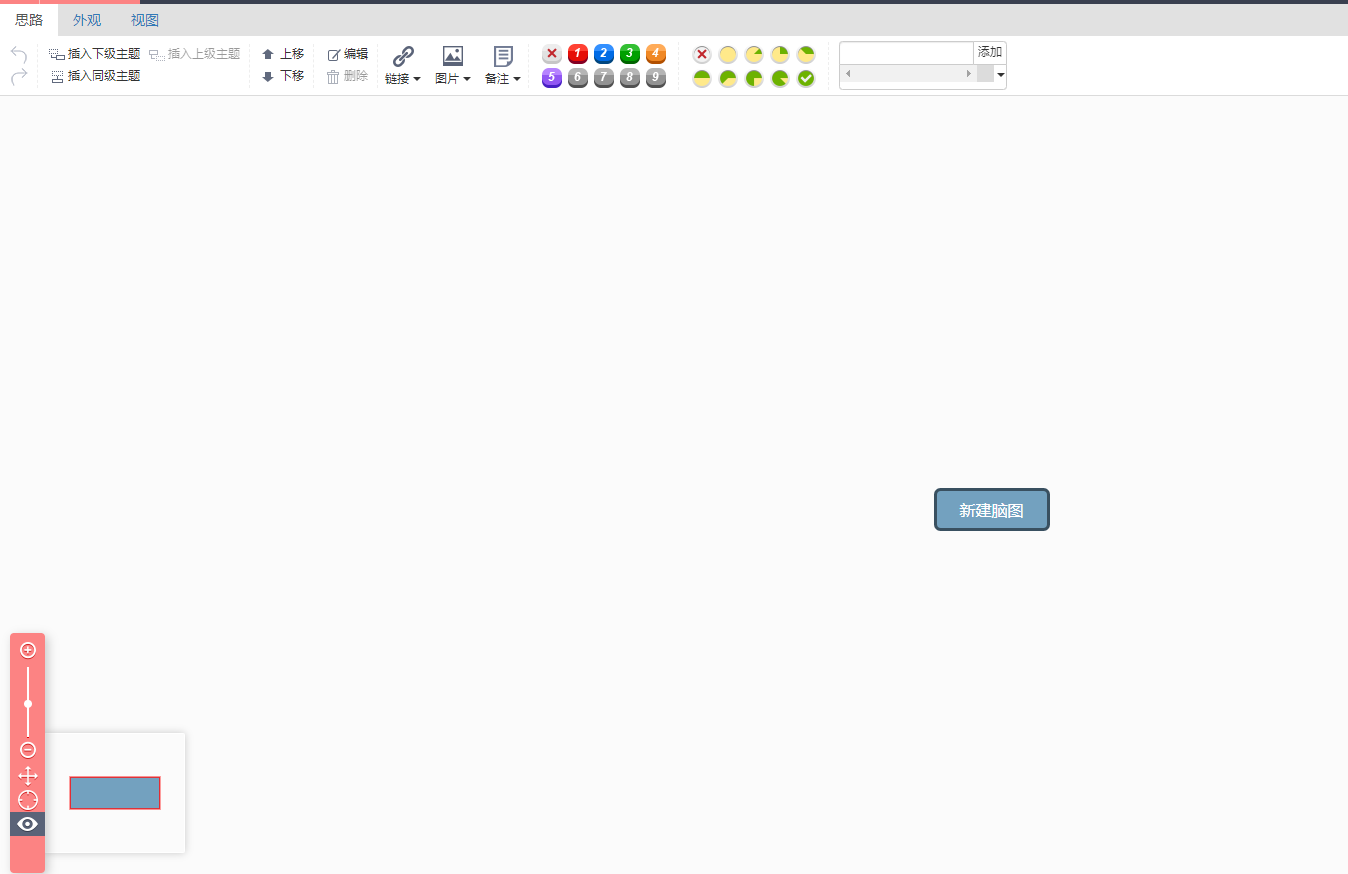Image resolution: width=1348 pixels, height=874 pixels.
Task: Click the tag name input field
Action: 907,53
